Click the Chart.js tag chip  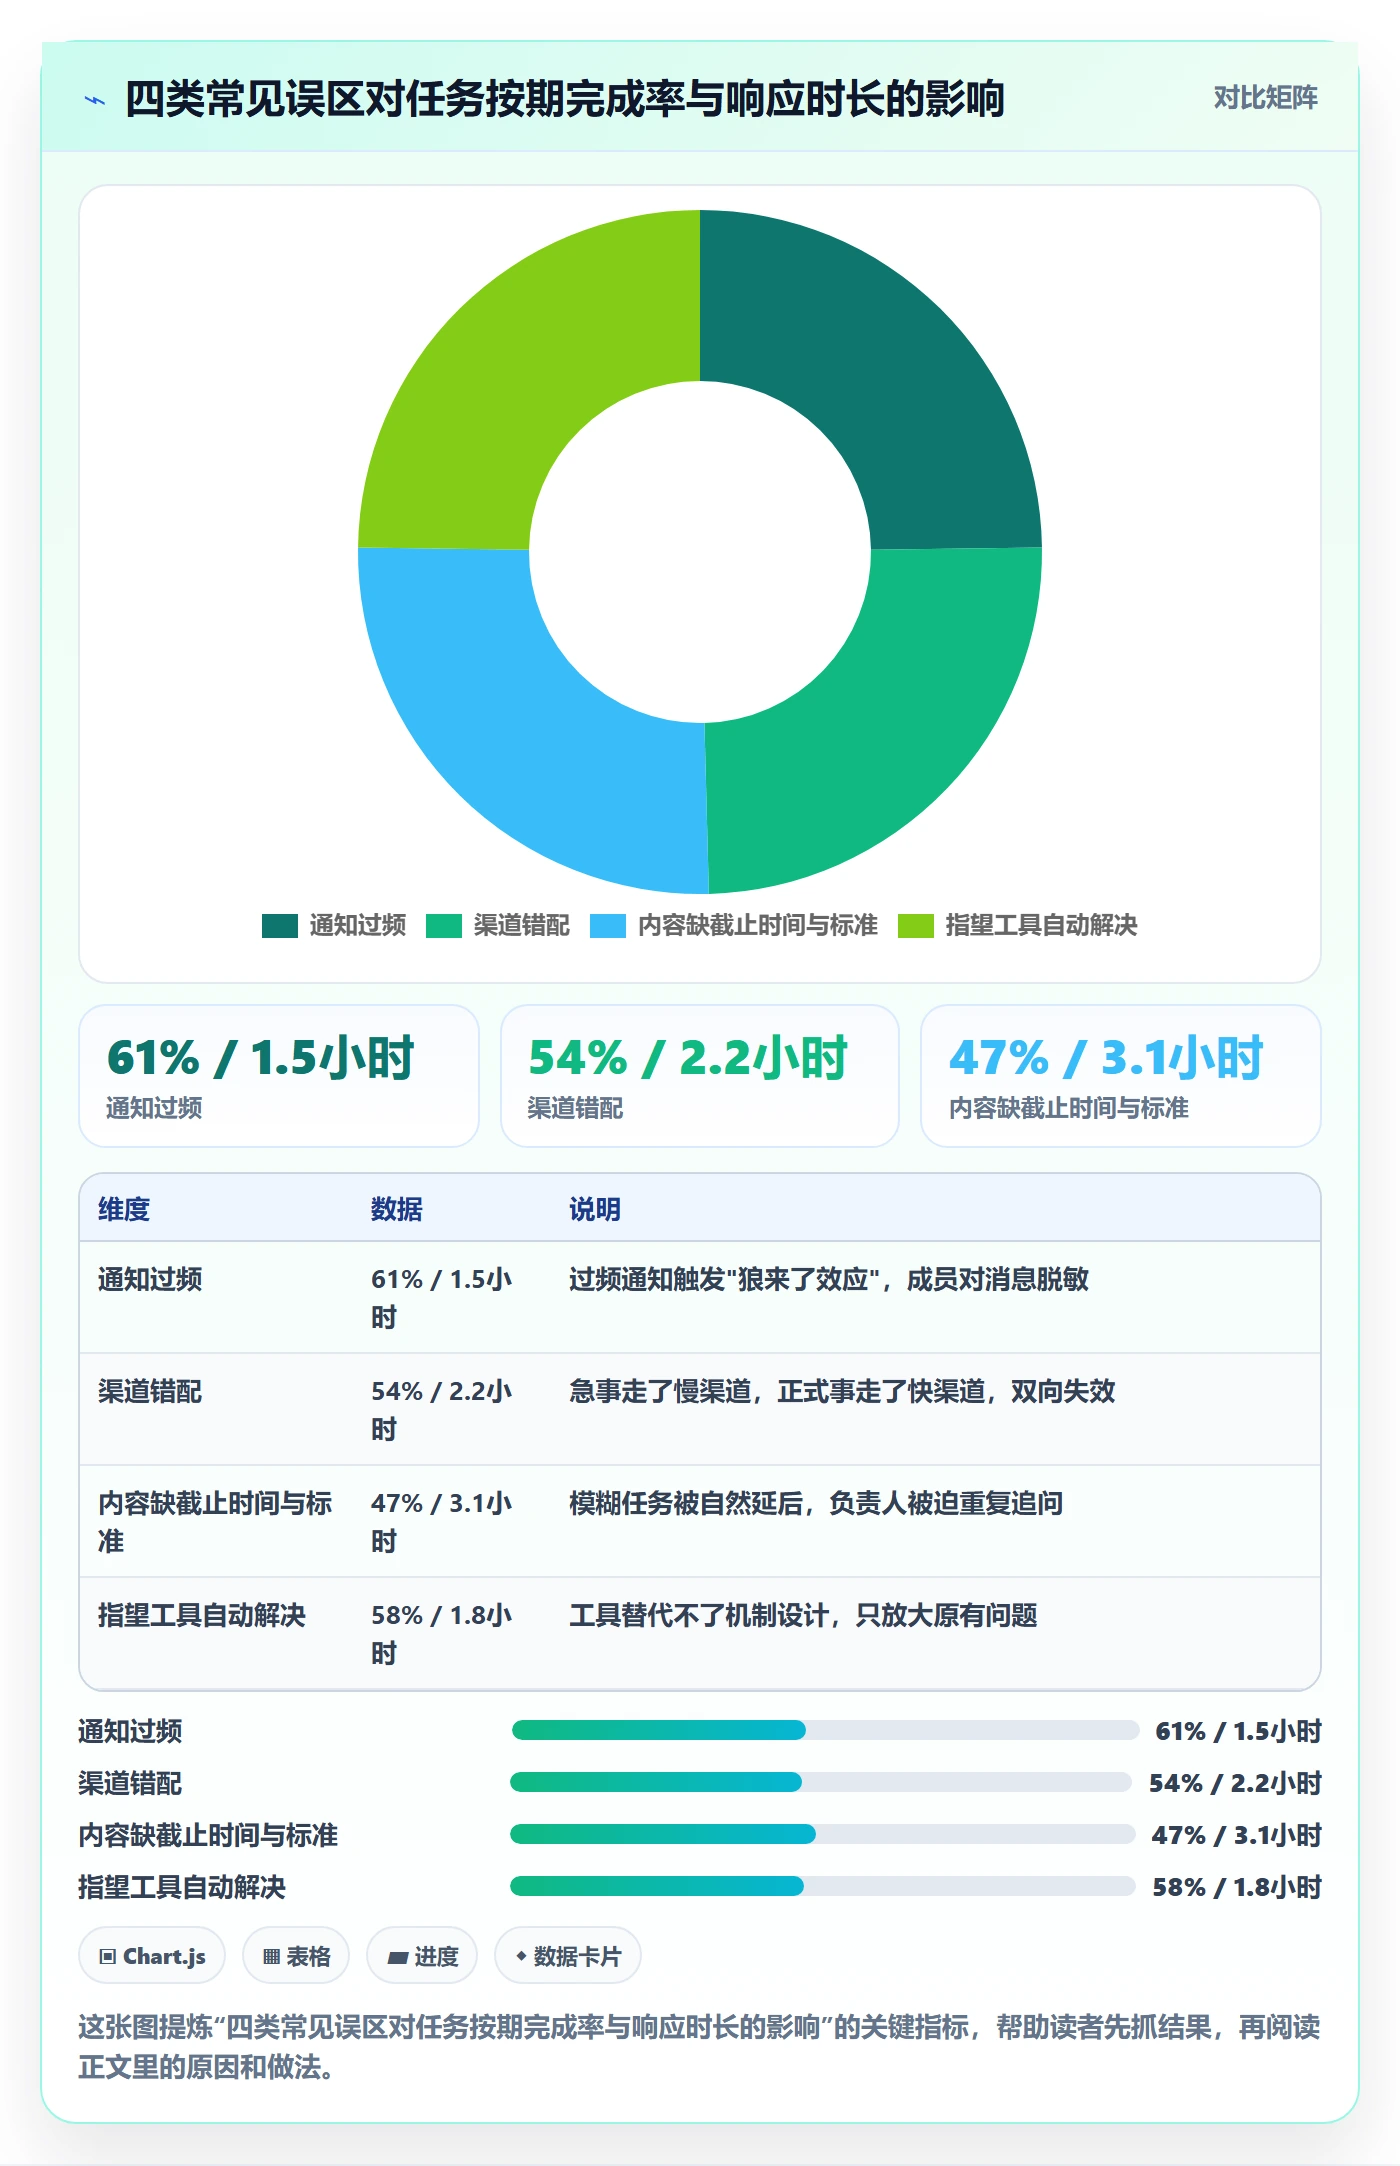click(x=152, y=1955)
